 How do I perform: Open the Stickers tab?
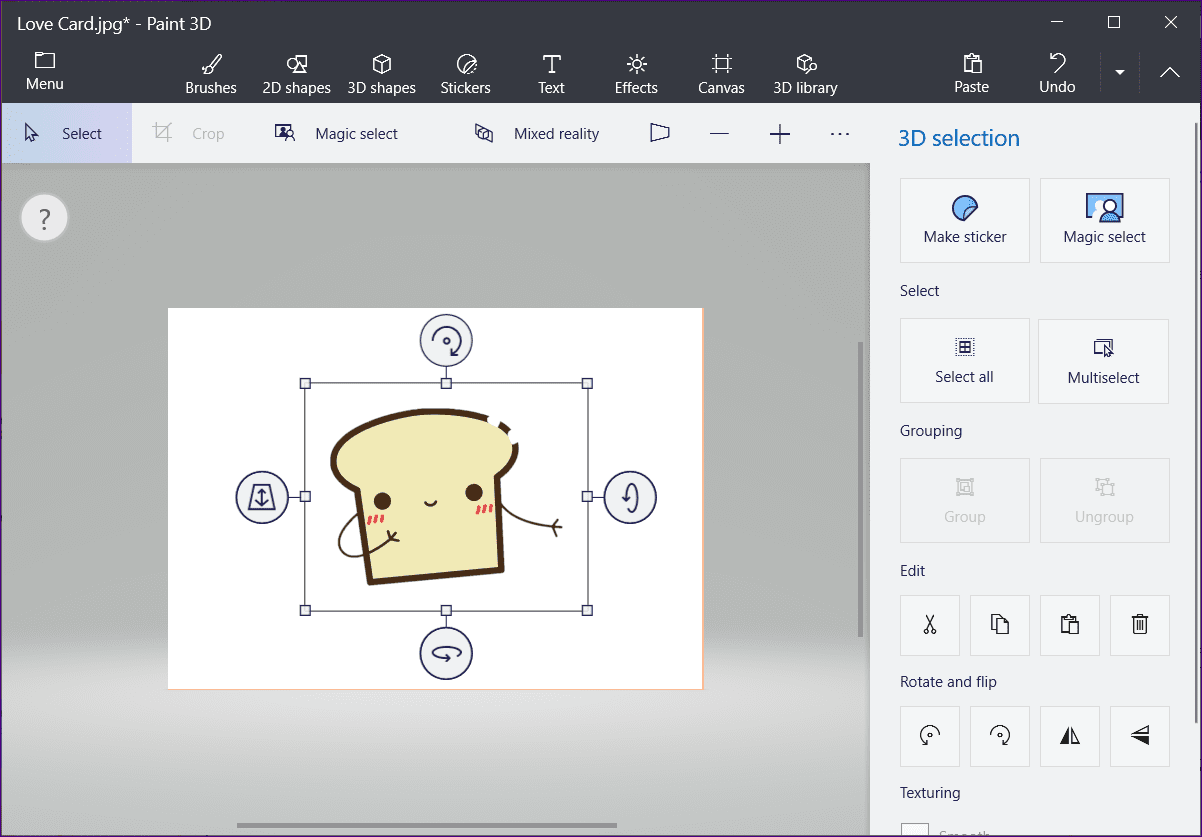(x=466, y=75)
